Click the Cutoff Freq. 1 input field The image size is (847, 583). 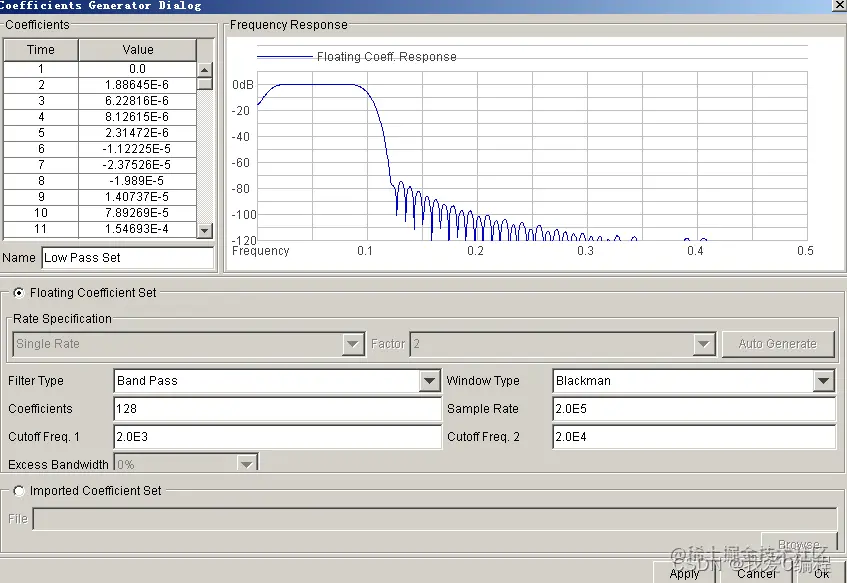coord(278,437)
